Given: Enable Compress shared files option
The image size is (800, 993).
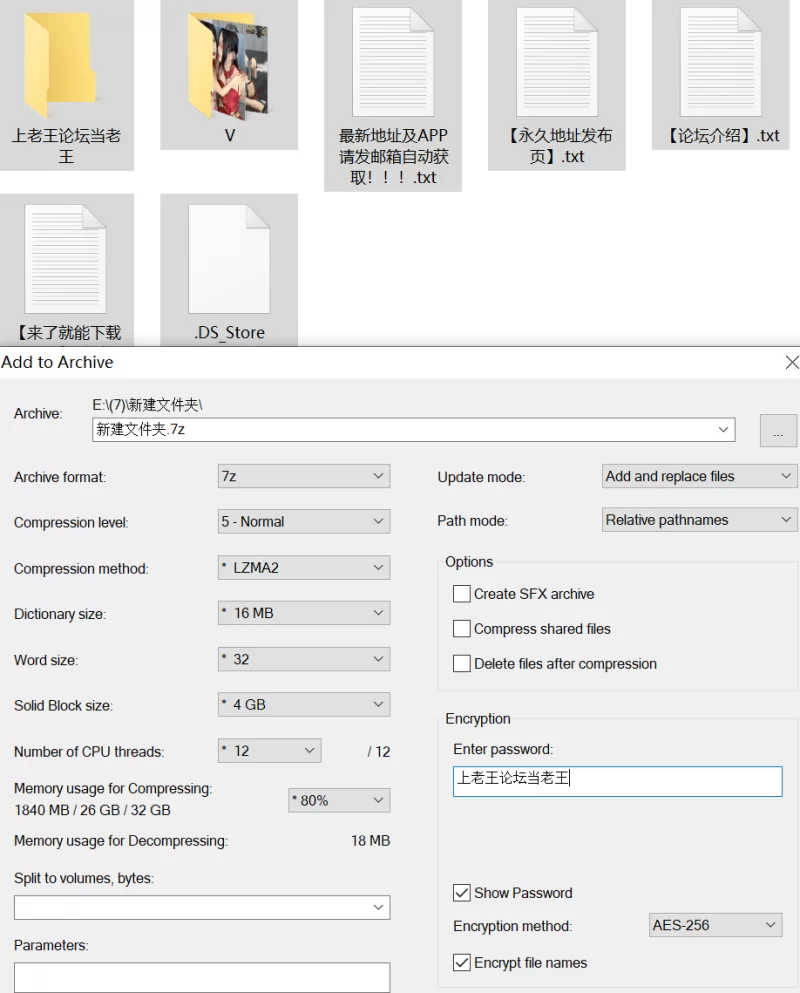Looking at the screenshot, I should point(462,629).
